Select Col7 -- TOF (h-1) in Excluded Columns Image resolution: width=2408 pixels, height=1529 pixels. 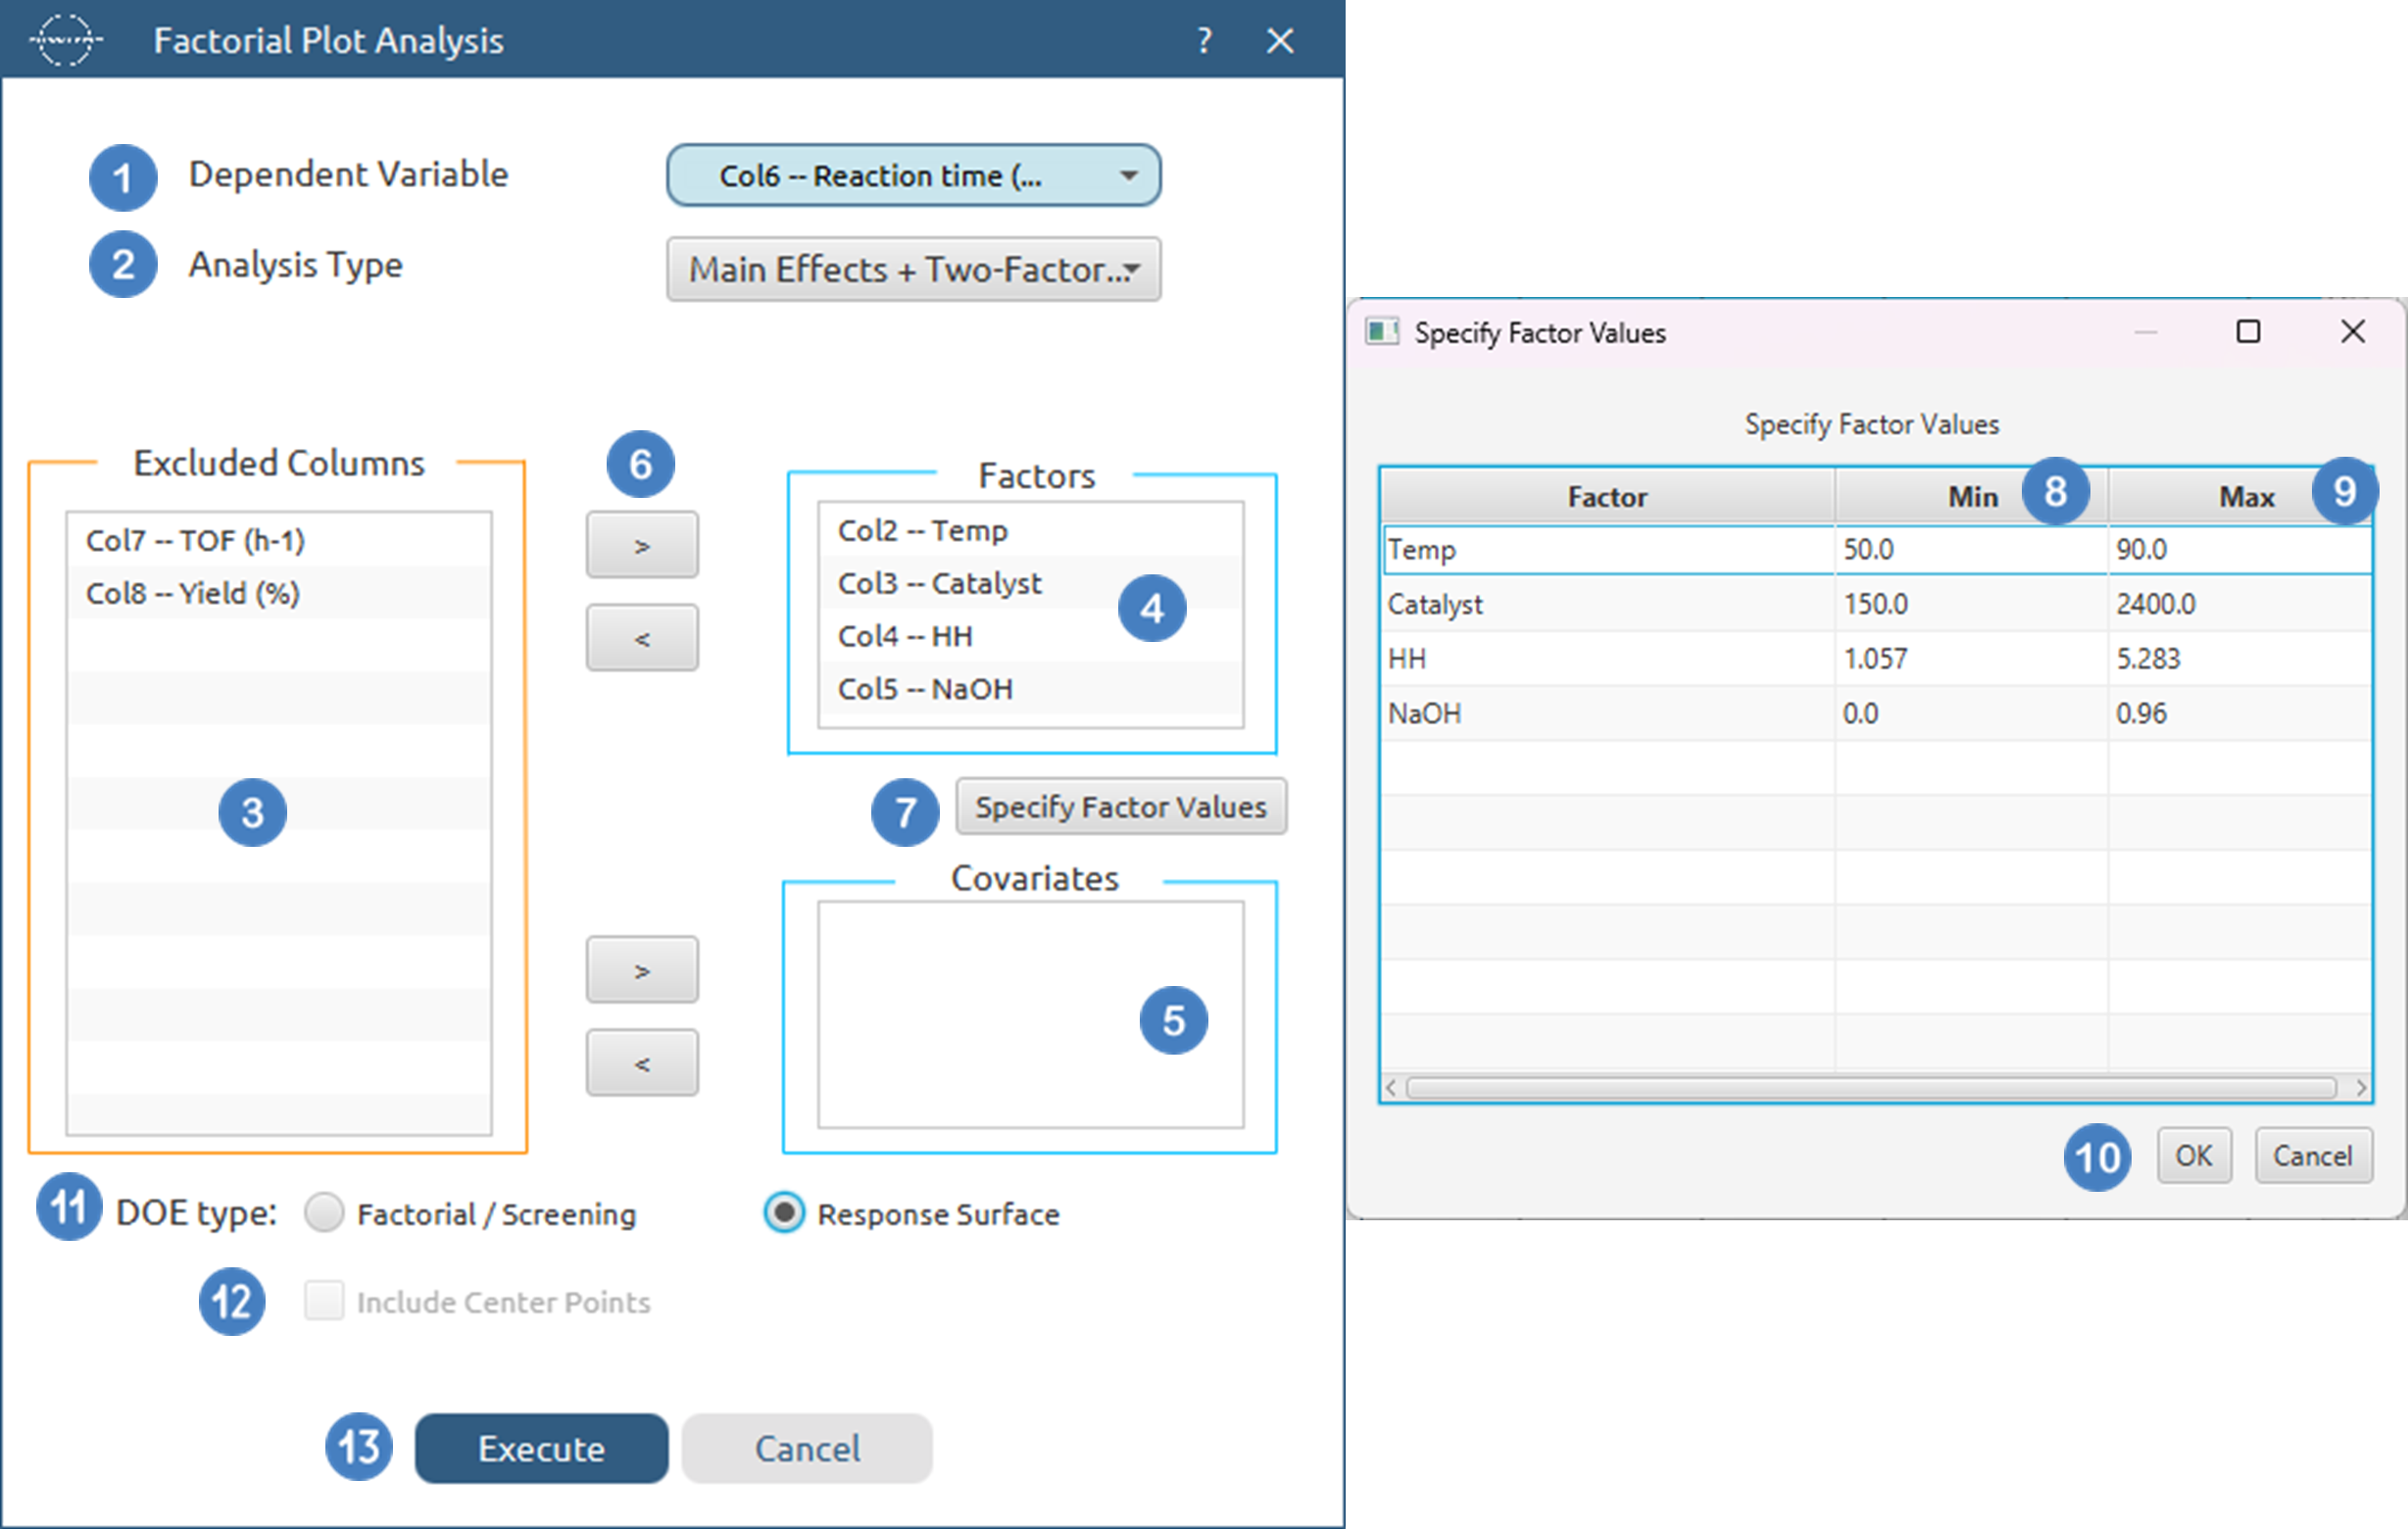195,541
